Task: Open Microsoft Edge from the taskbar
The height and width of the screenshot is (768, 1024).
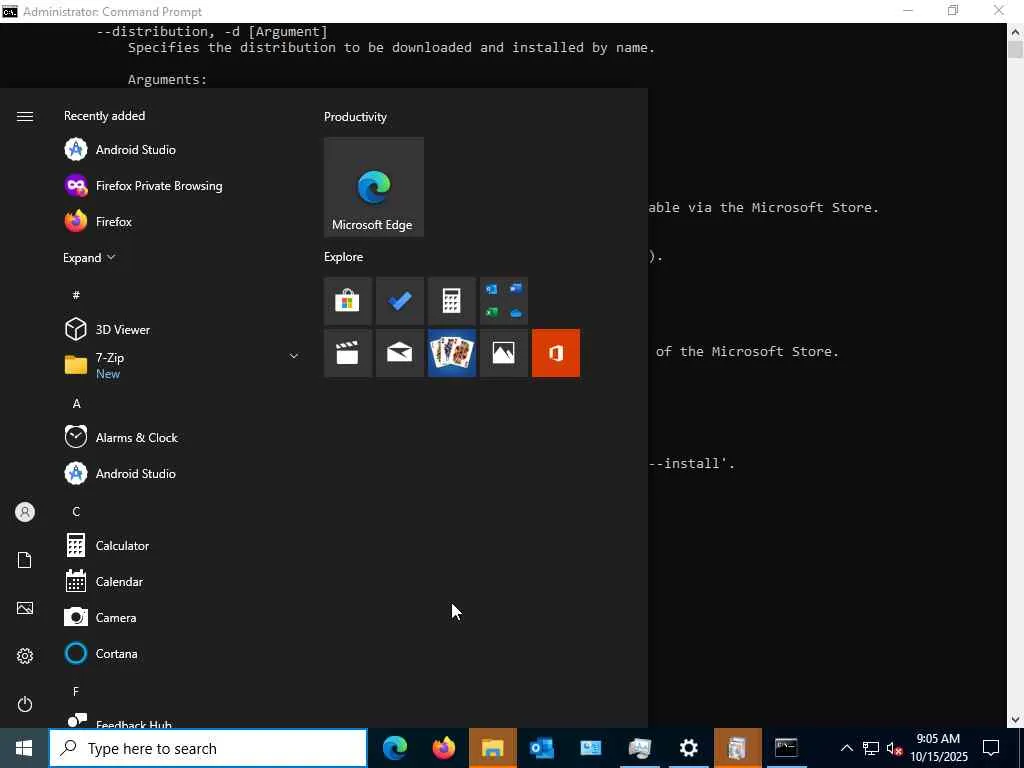Action: (x=395, y=748)
